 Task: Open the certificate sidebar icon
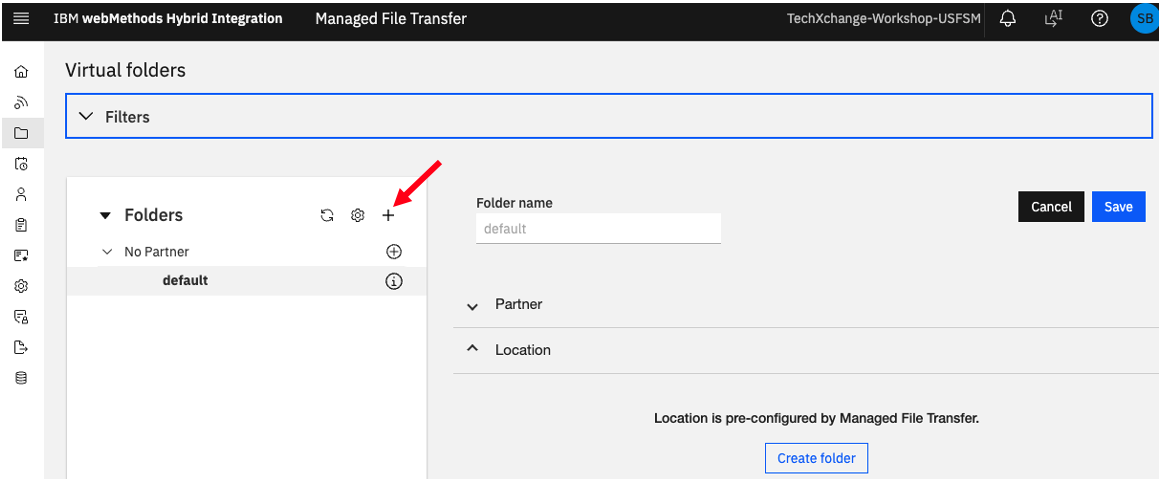click(x=21, y=255)
